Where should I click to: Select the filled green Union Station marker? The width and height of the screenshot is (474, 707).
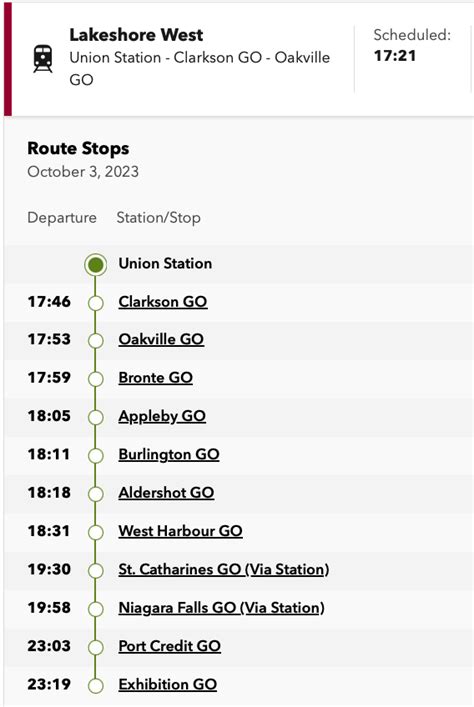click(96, 265)
